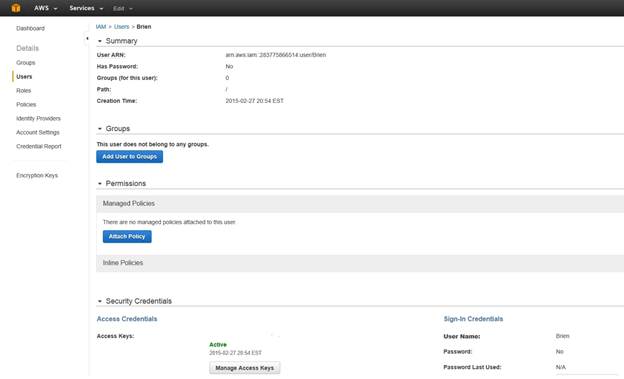Screen dimensions: 624x379
Task: Click the Details heading in the sidebar
Action: 27,48
